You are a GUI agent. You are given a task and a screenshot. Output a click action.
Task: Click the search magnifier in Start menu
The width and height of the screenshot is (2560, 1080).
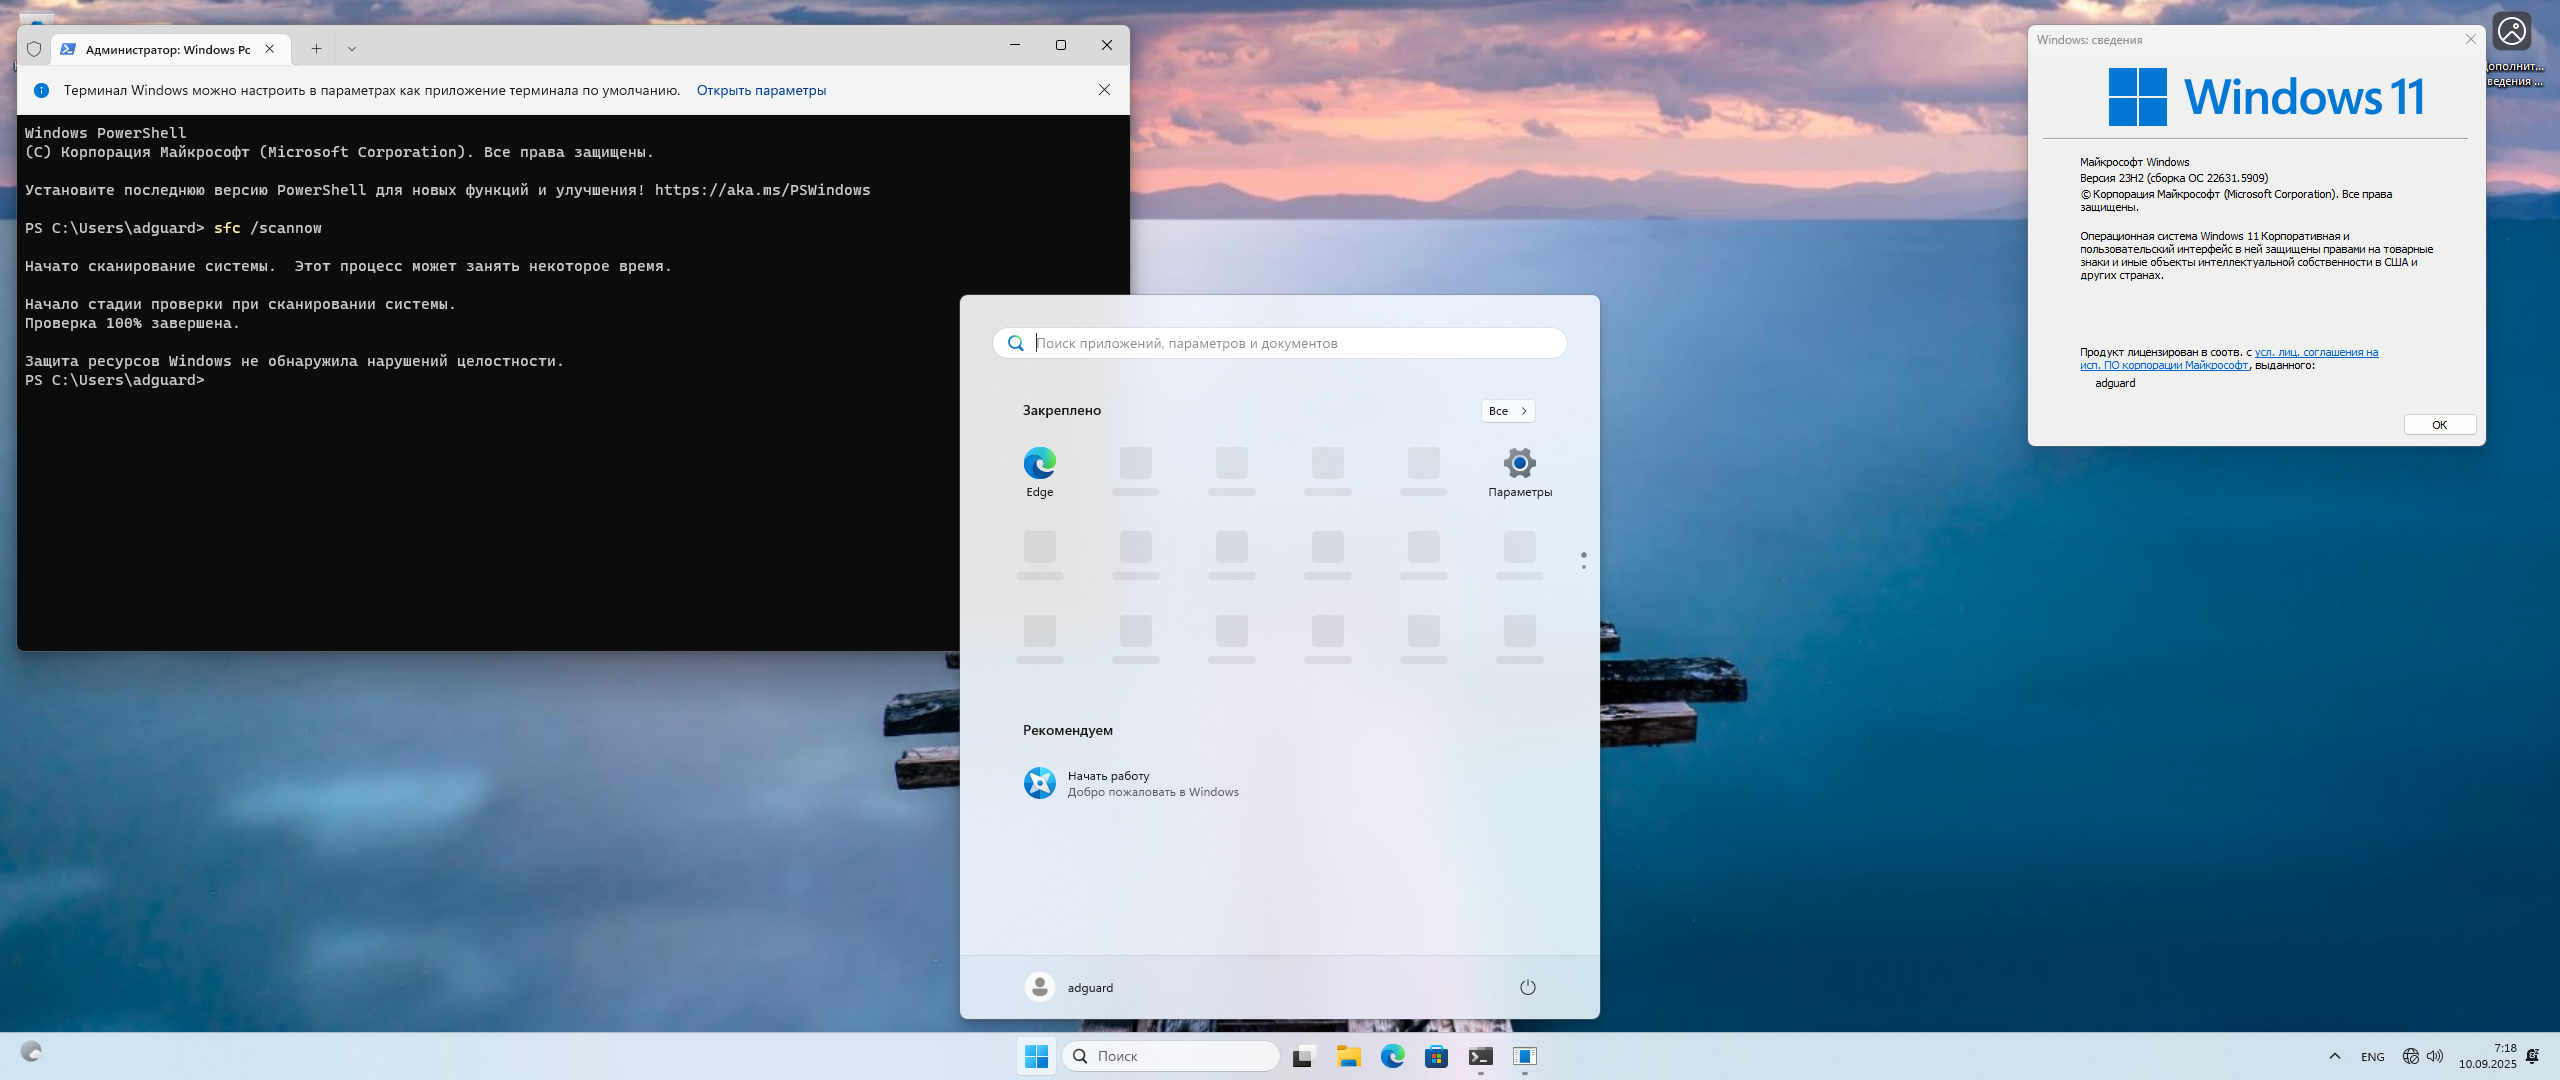tap(1015, 343)
